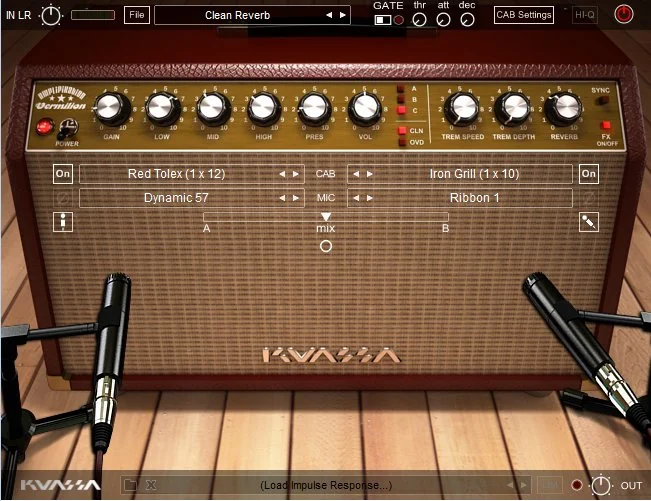Click the PRES knob
651x501 pixels.
coord(314,108)
